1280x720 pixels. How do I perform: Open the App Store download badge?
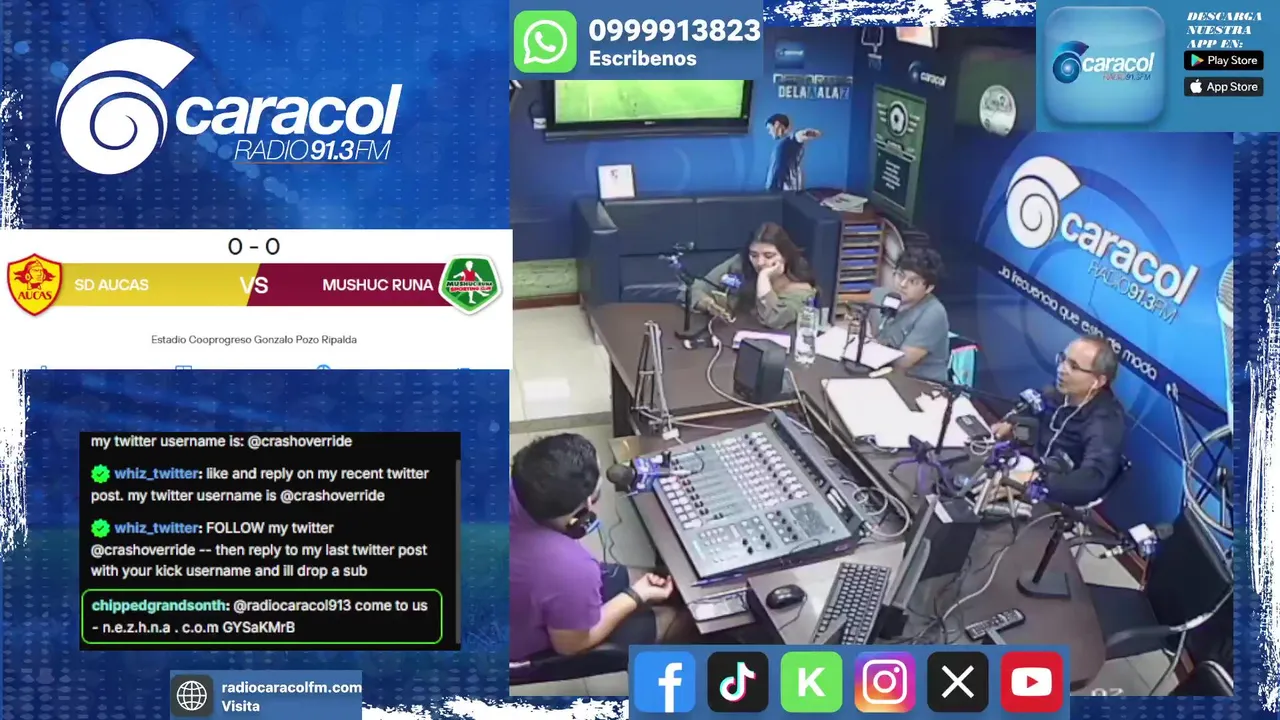click(1223, 87)
